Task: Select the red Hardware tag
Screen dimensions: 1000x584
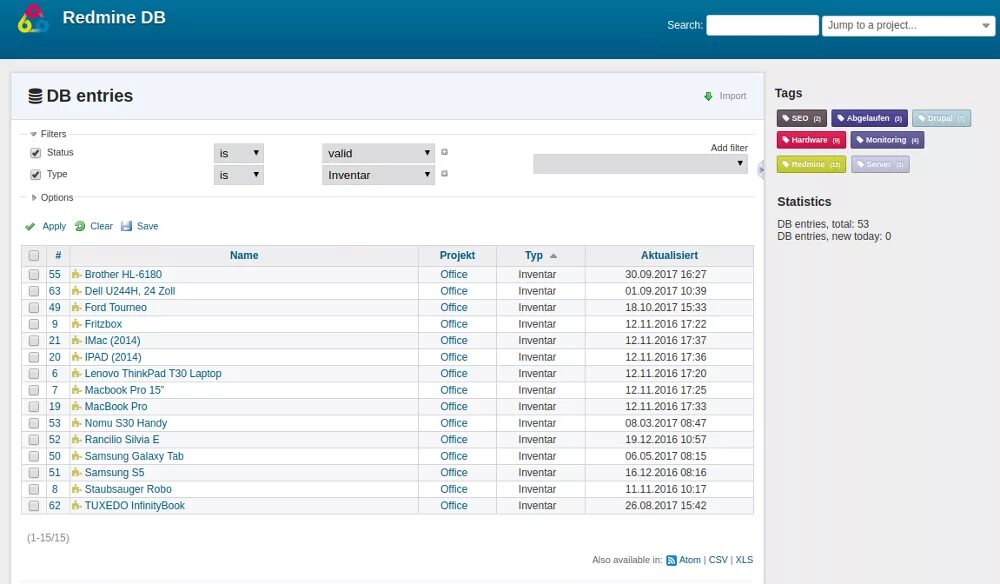Action: tap(811, 140)
